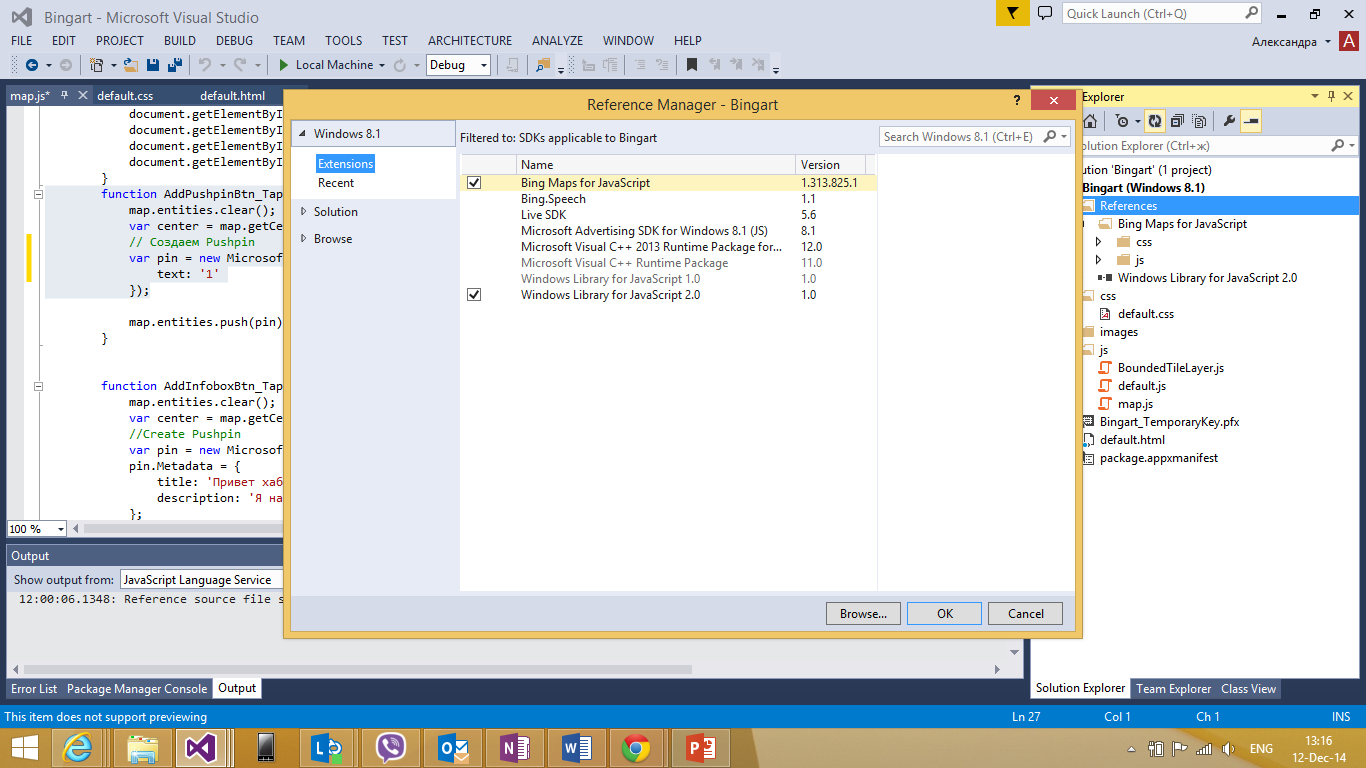The image size is (1366, 768).
Task: Click the Search Windows 8.1 input field
Action: click(962, 137)
